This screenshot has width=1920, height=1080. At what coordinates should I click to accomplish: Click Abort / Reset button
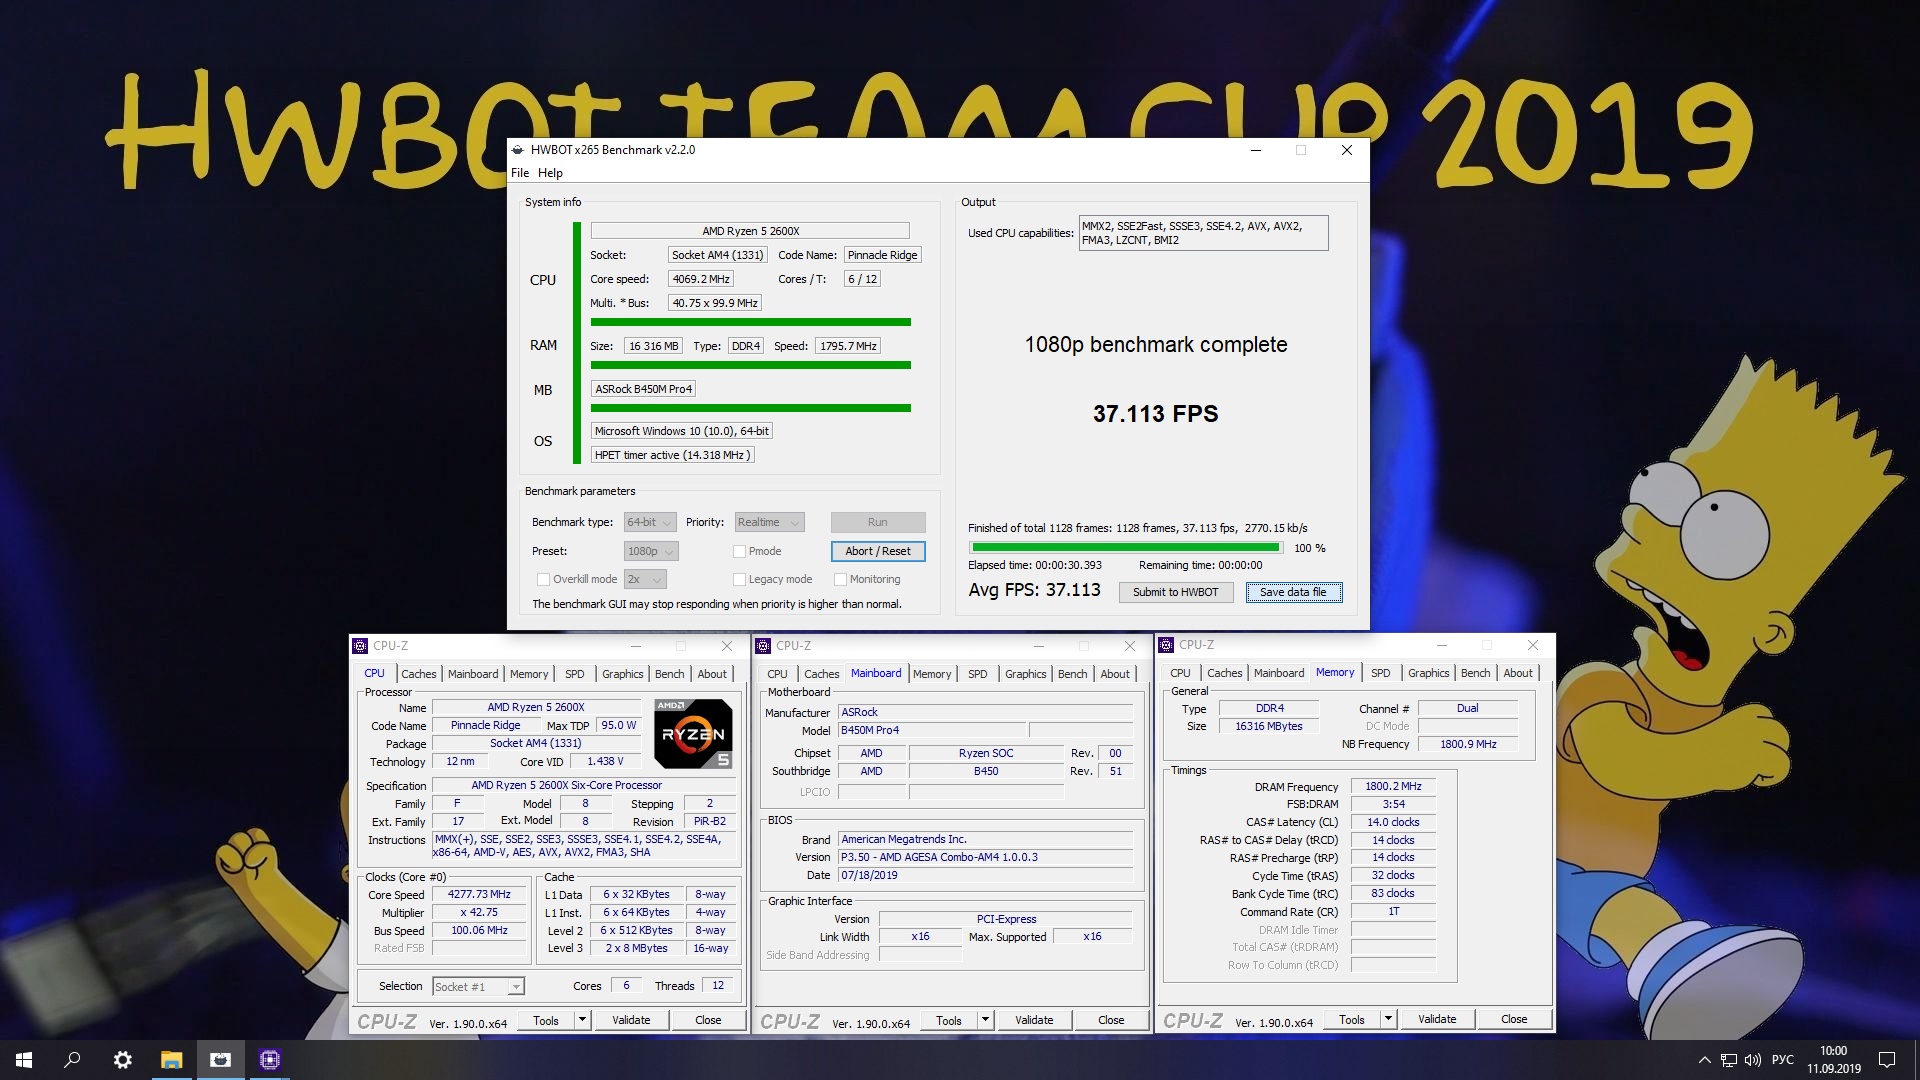tap(878, 551)
